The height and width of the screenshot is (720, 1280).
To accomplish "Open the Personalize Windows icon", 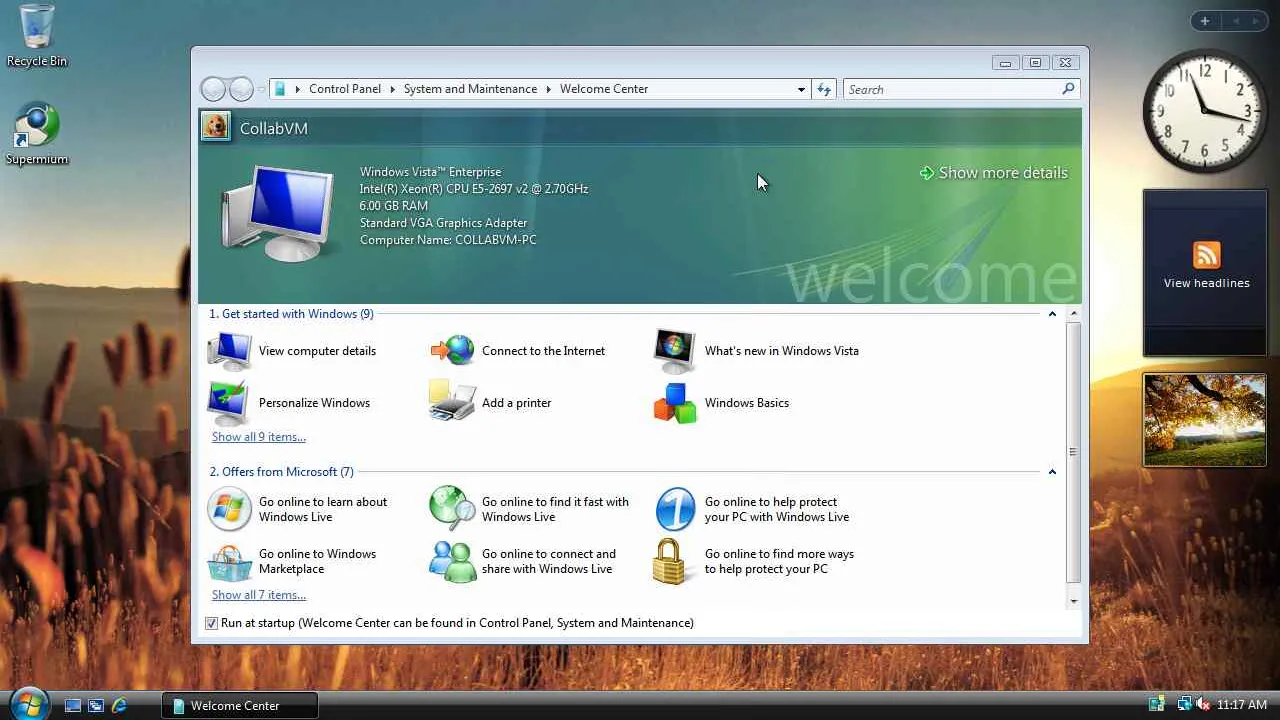I will click(x=229, y=403).
